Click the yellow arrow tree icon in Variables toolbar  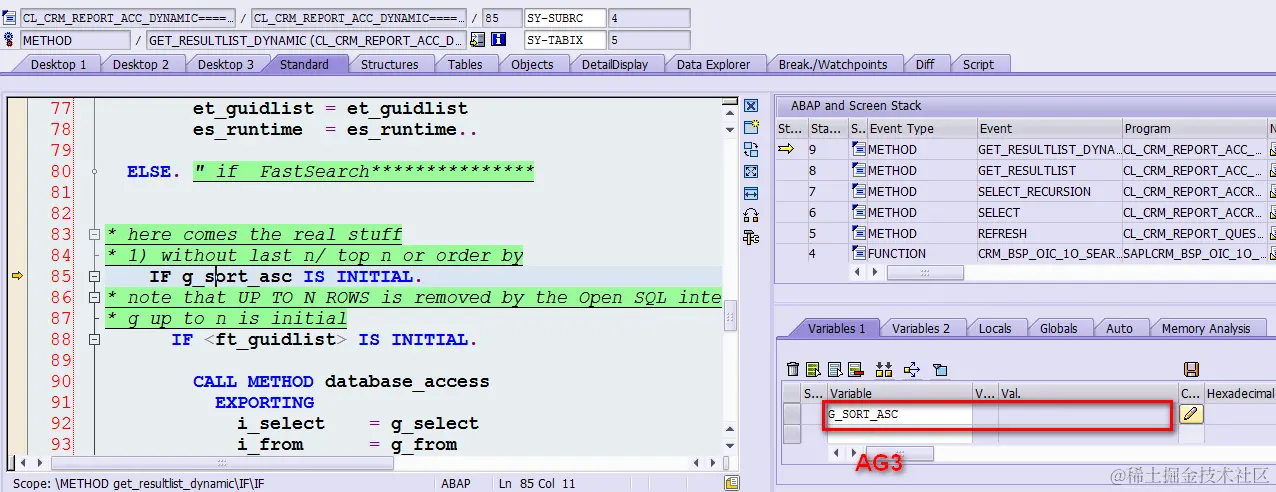tap(911, 370)
